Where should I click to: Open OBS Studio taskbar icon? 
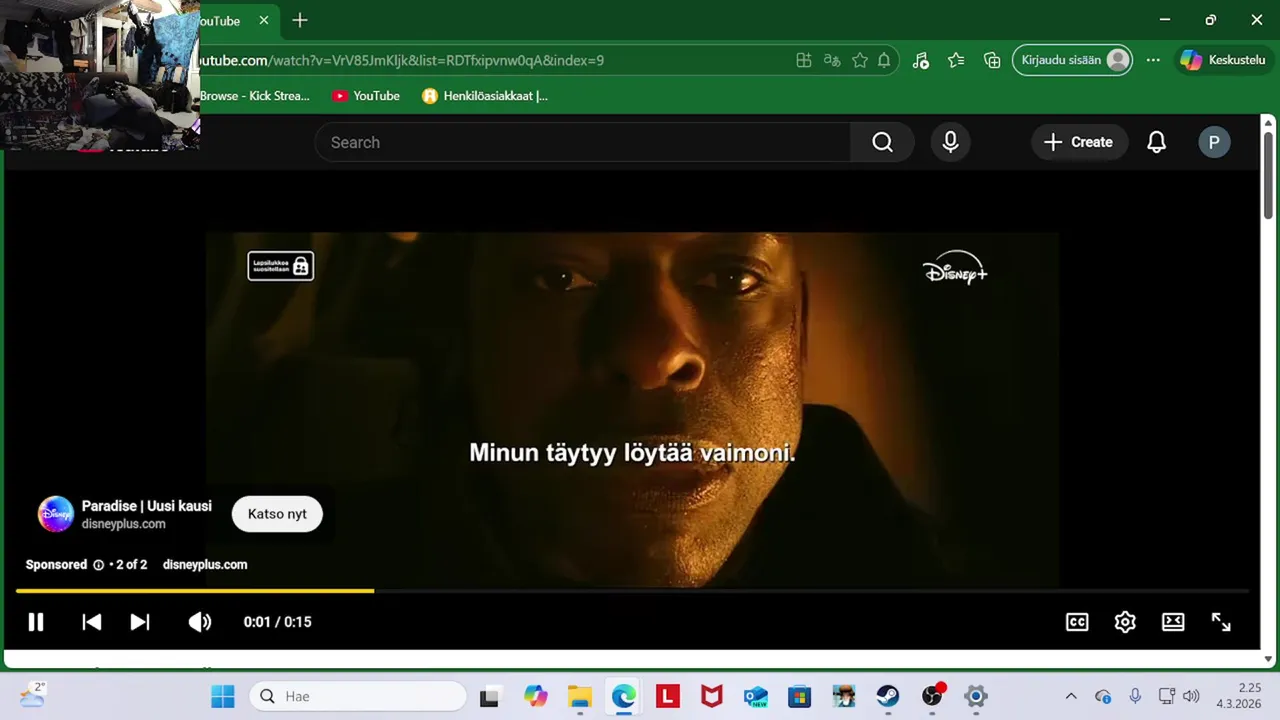pos(932,696)
